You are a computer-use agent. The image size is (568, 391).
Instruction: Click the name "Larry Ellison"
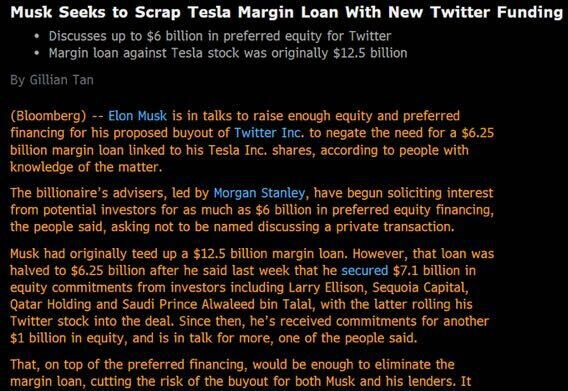coord(328,288)
